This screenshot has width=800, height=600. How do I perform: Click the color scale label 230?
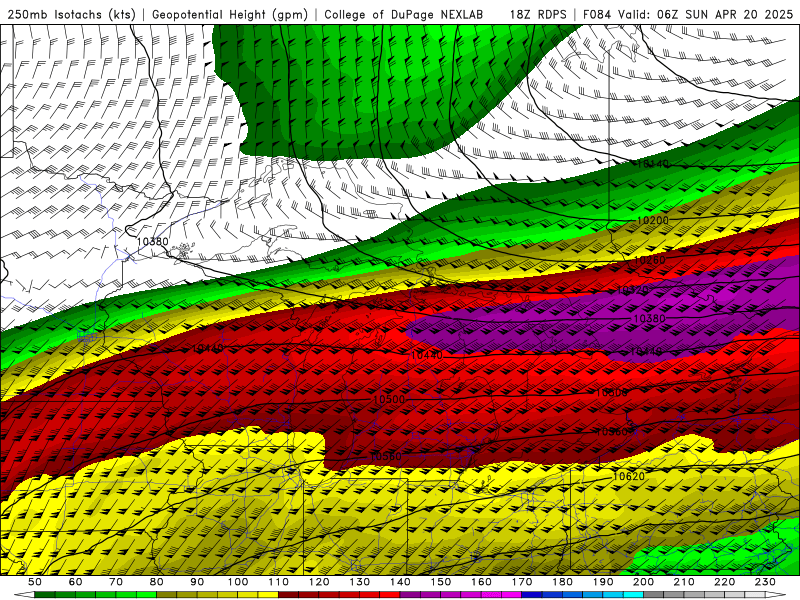point(765,582)
